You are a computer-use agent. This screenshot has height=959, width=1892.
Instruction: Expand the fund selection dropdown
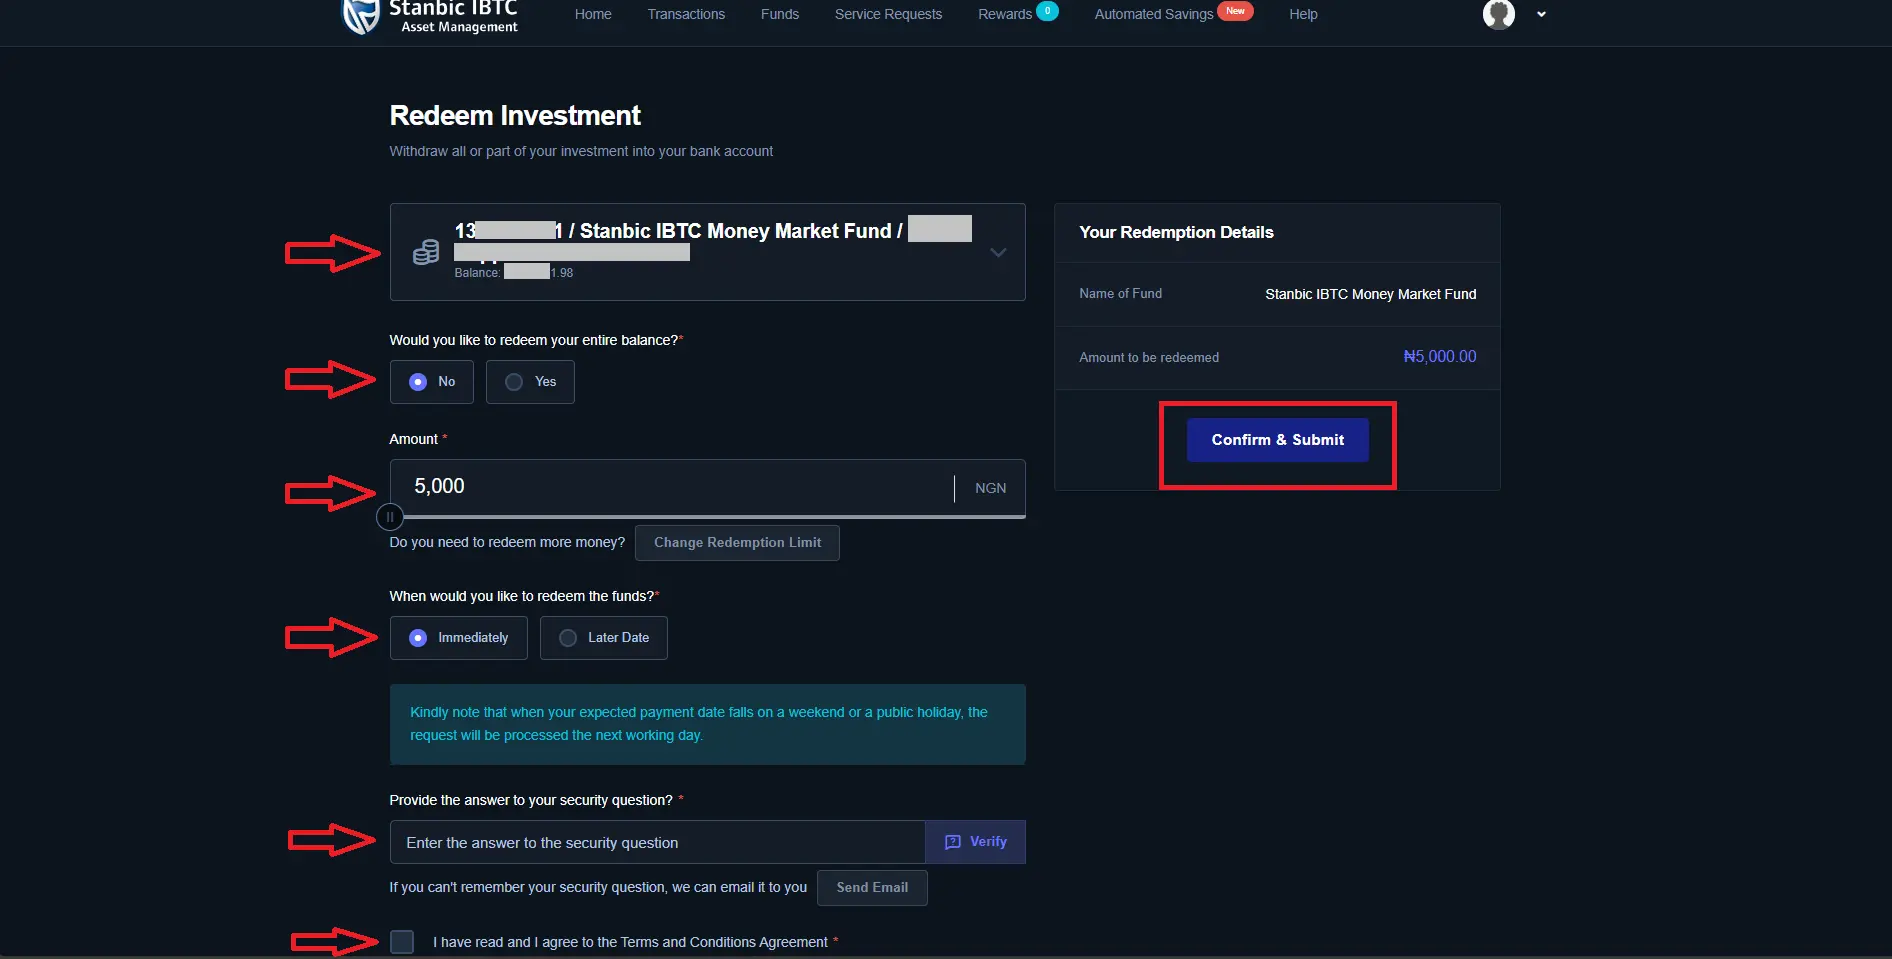click(997, 252)
